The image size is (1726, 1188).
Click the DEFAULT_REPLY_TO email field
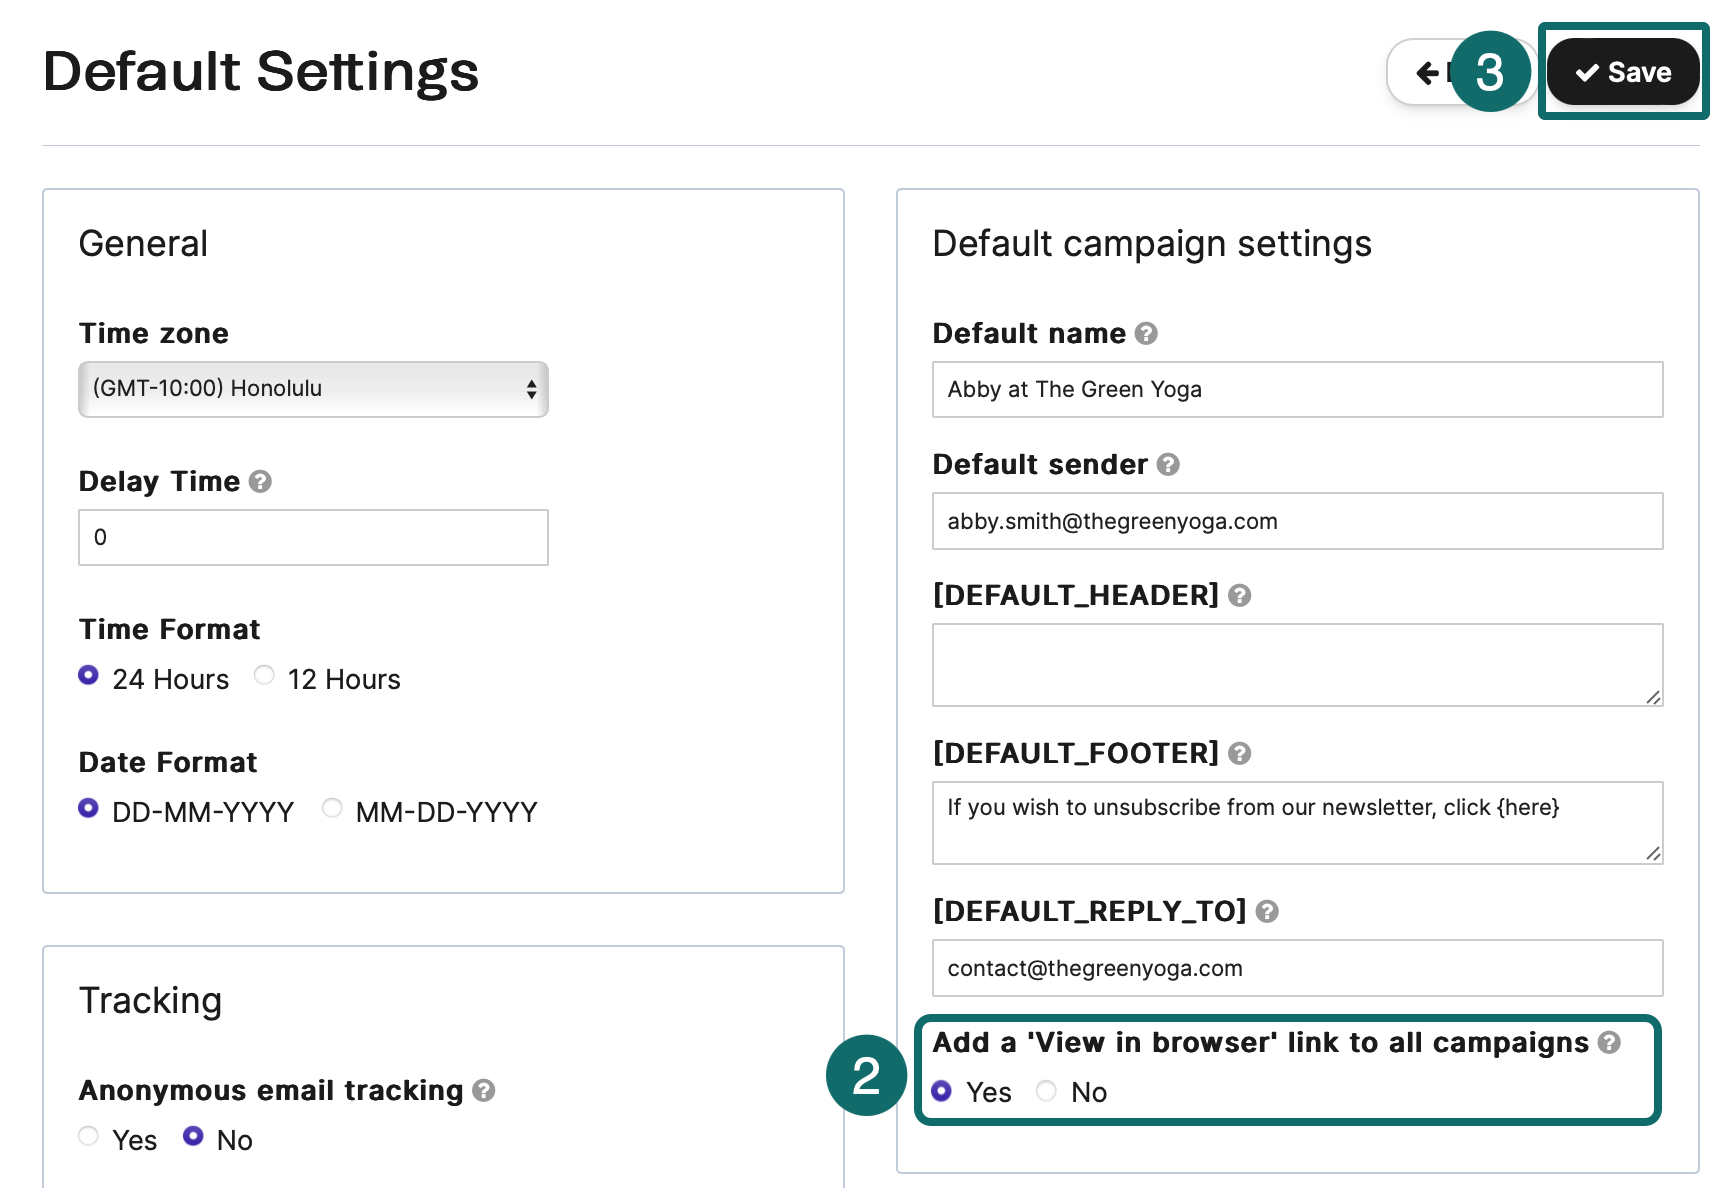pos(1297,968)
